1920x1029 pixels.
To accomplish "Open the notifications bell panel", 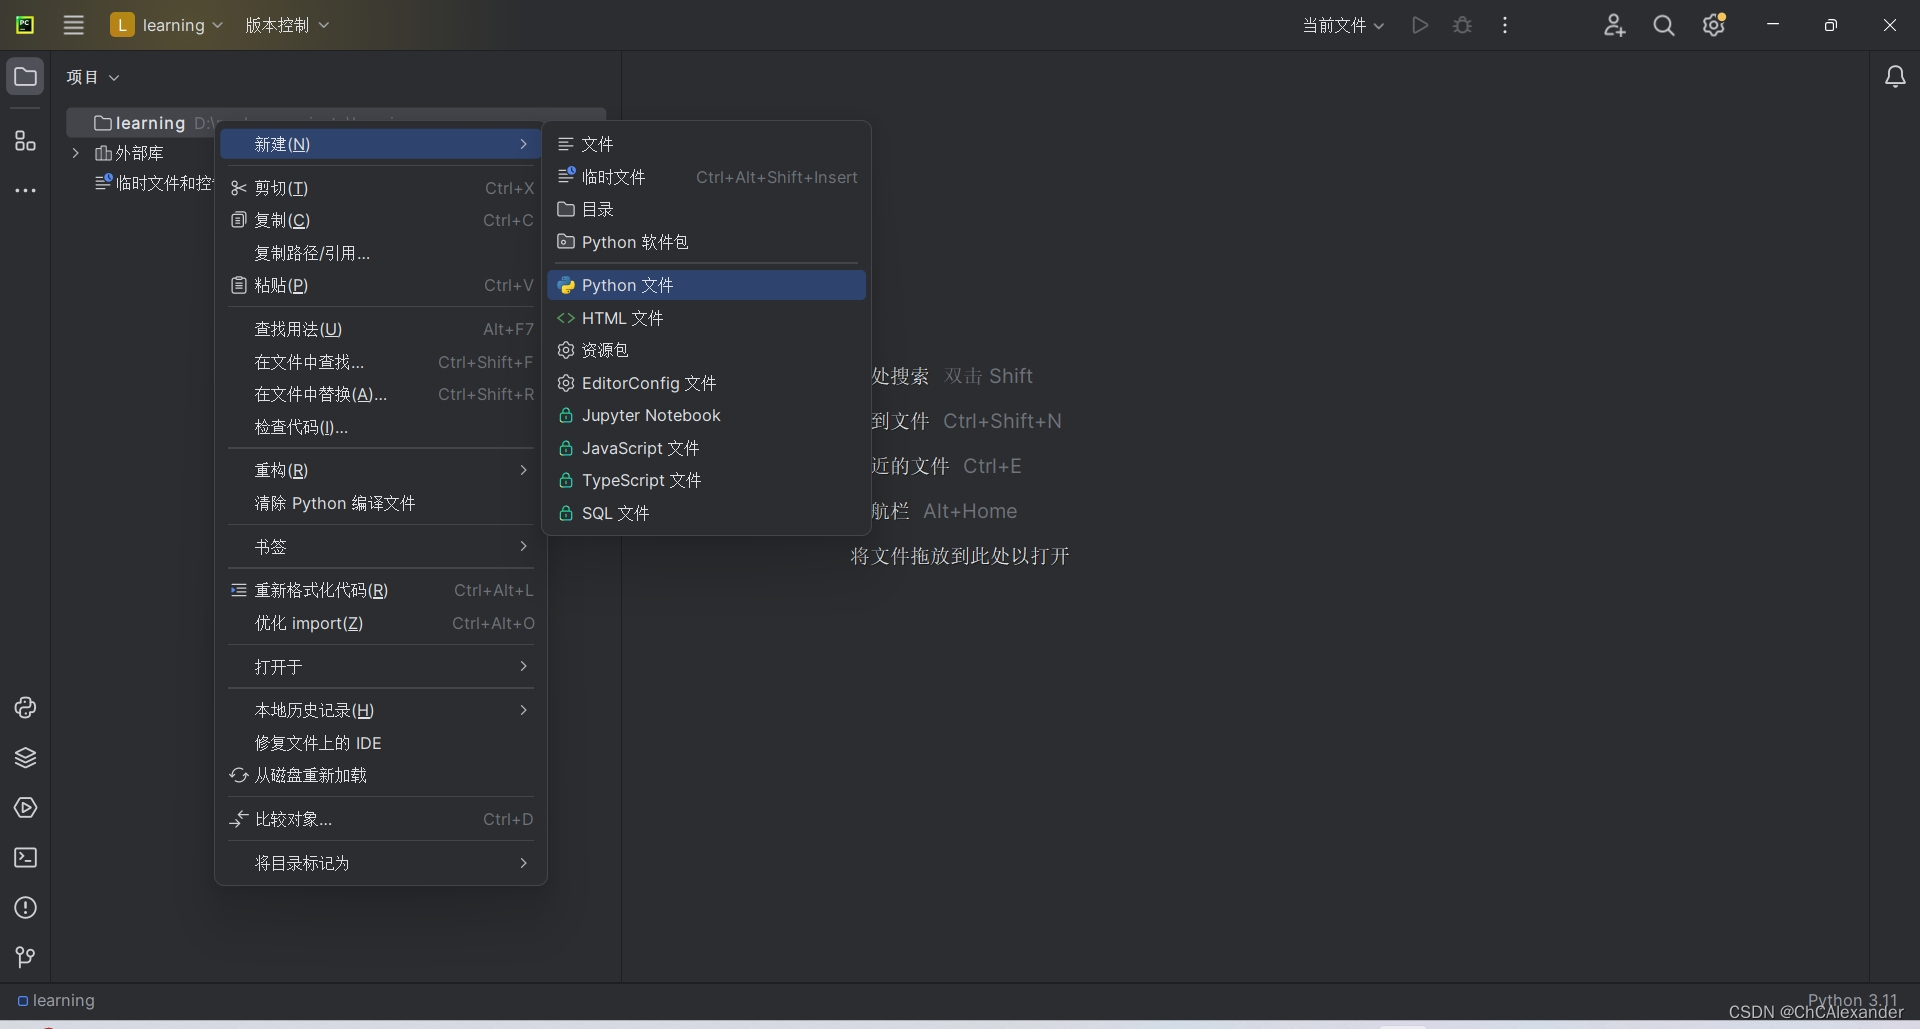I will tap(1896, 76).
